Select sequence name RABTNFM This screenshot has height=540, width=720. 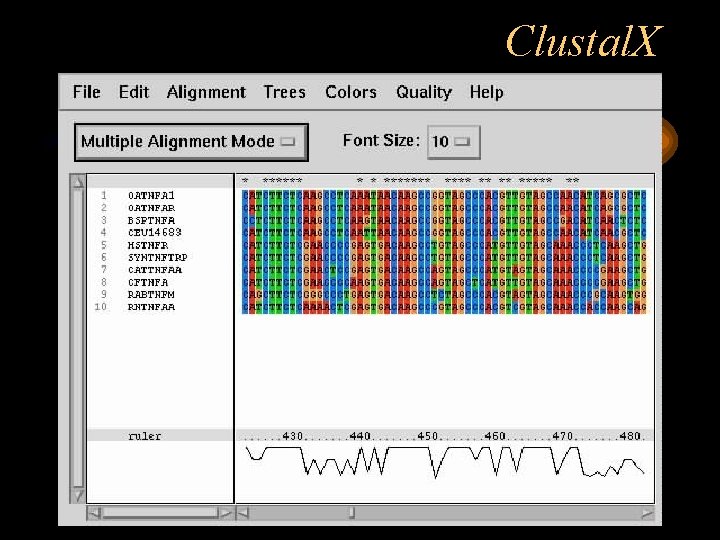(x=151, y=294)
